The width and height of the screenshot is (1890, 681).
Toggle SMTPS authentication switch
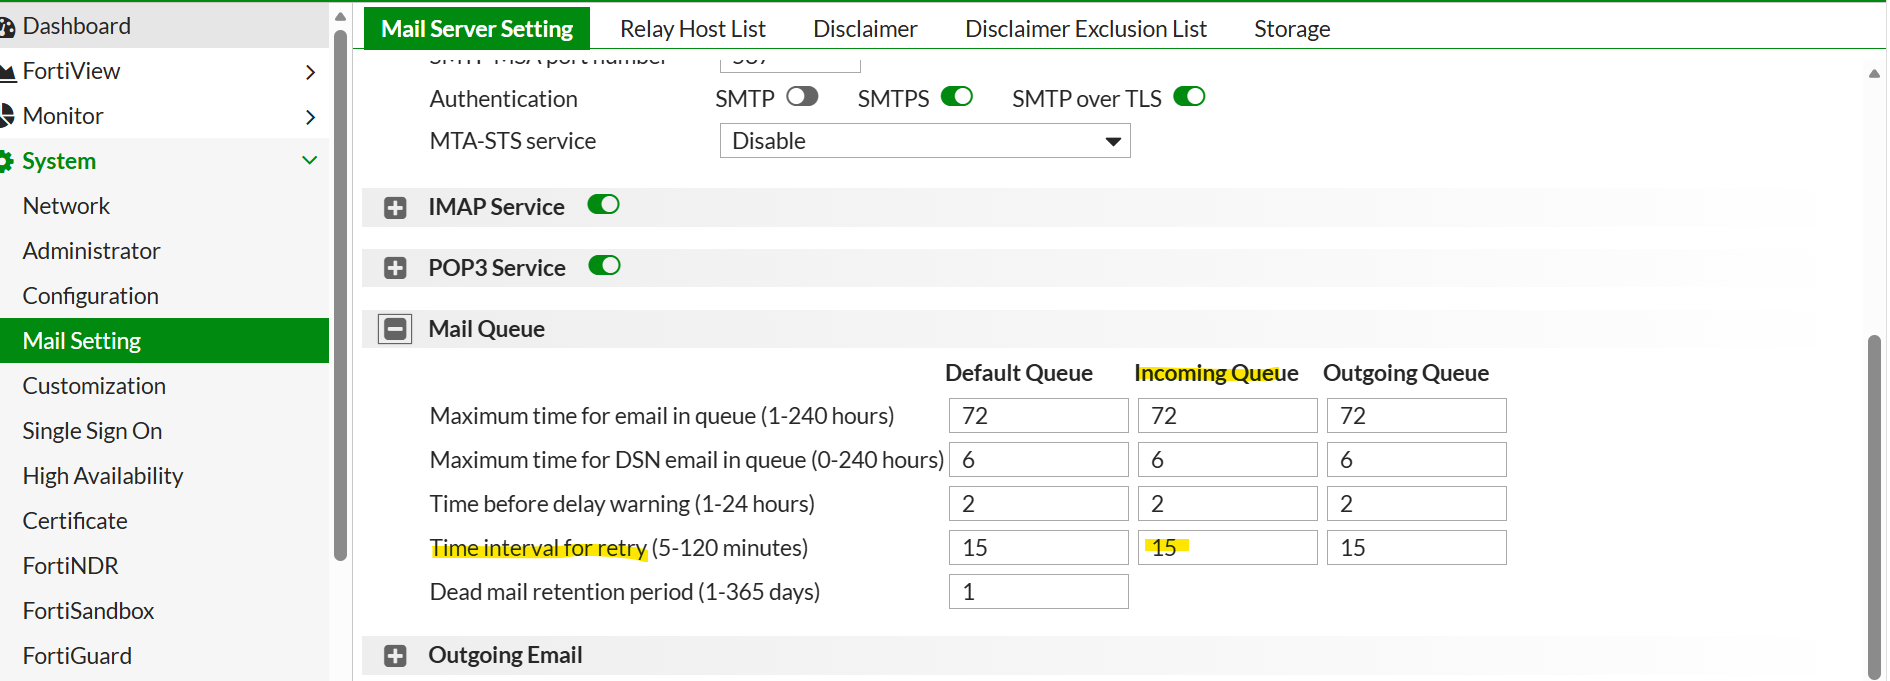(957, 97)
